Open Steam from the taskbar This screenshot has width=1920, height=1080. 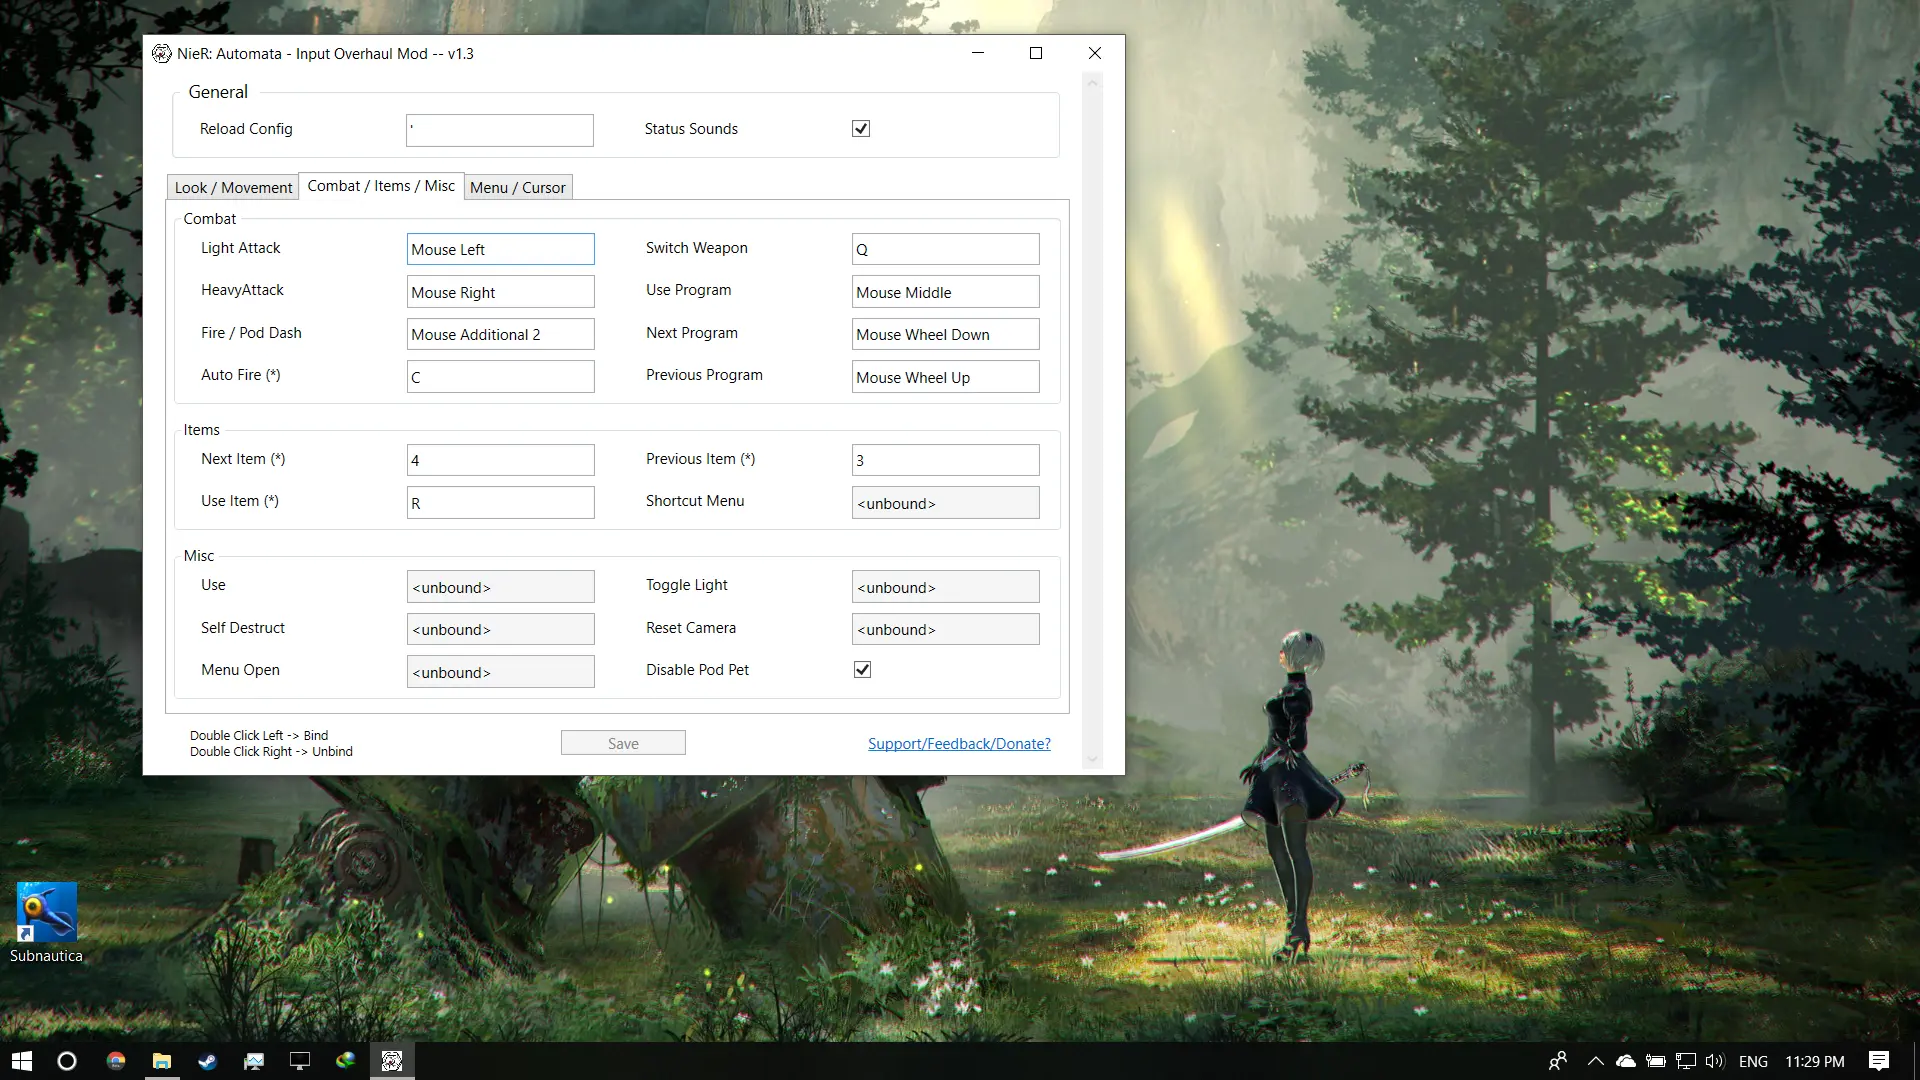pos(208,1061)
